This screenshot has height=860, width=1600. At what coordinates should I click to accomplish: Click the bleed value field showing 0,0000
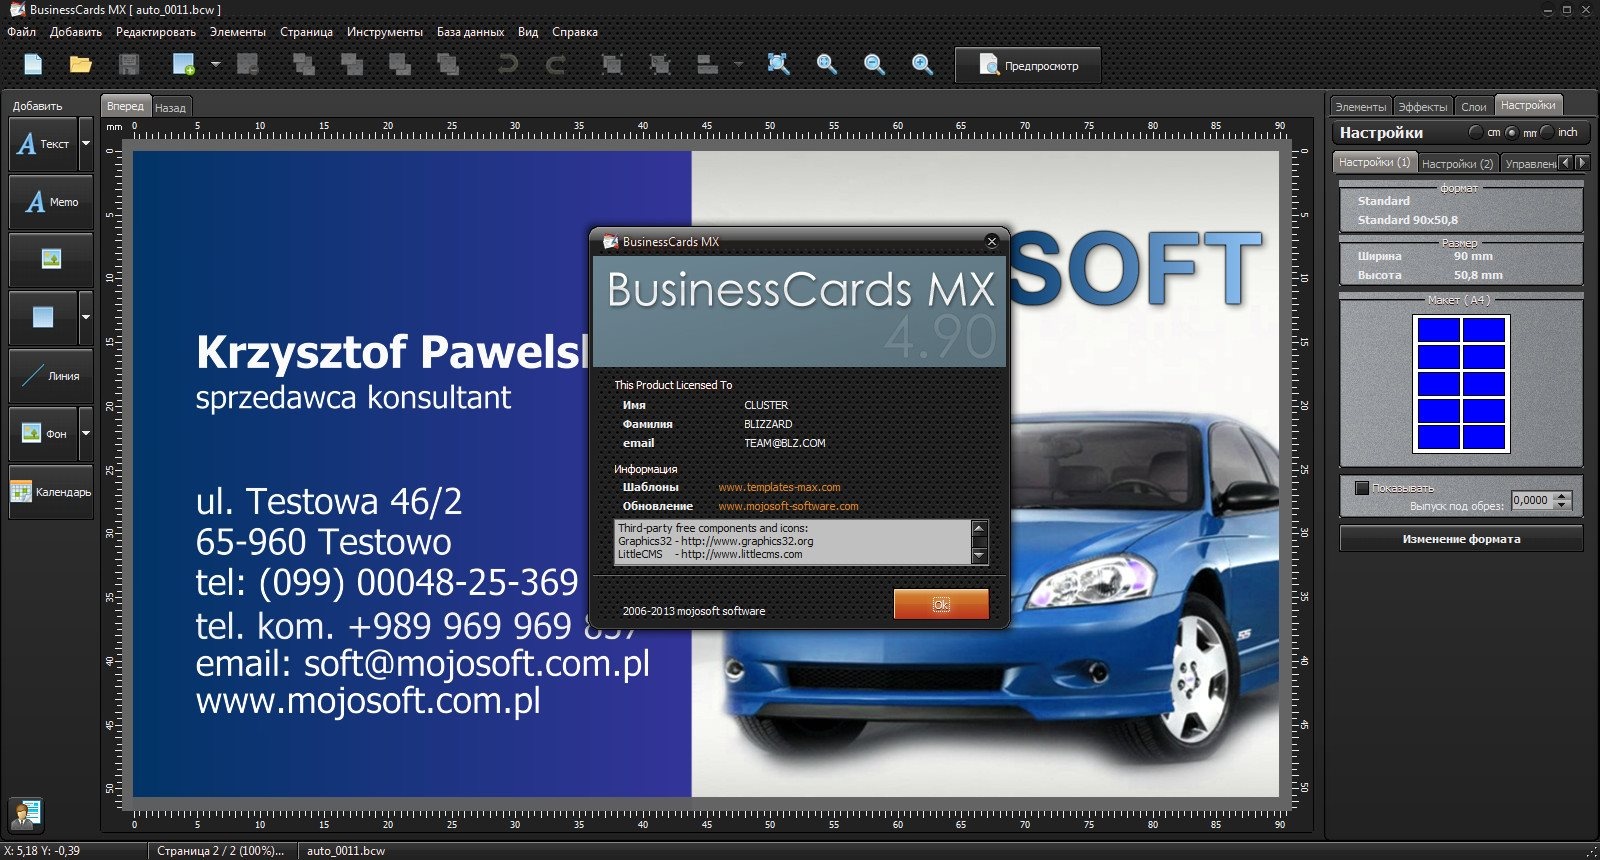click(x=1532, y=500)
